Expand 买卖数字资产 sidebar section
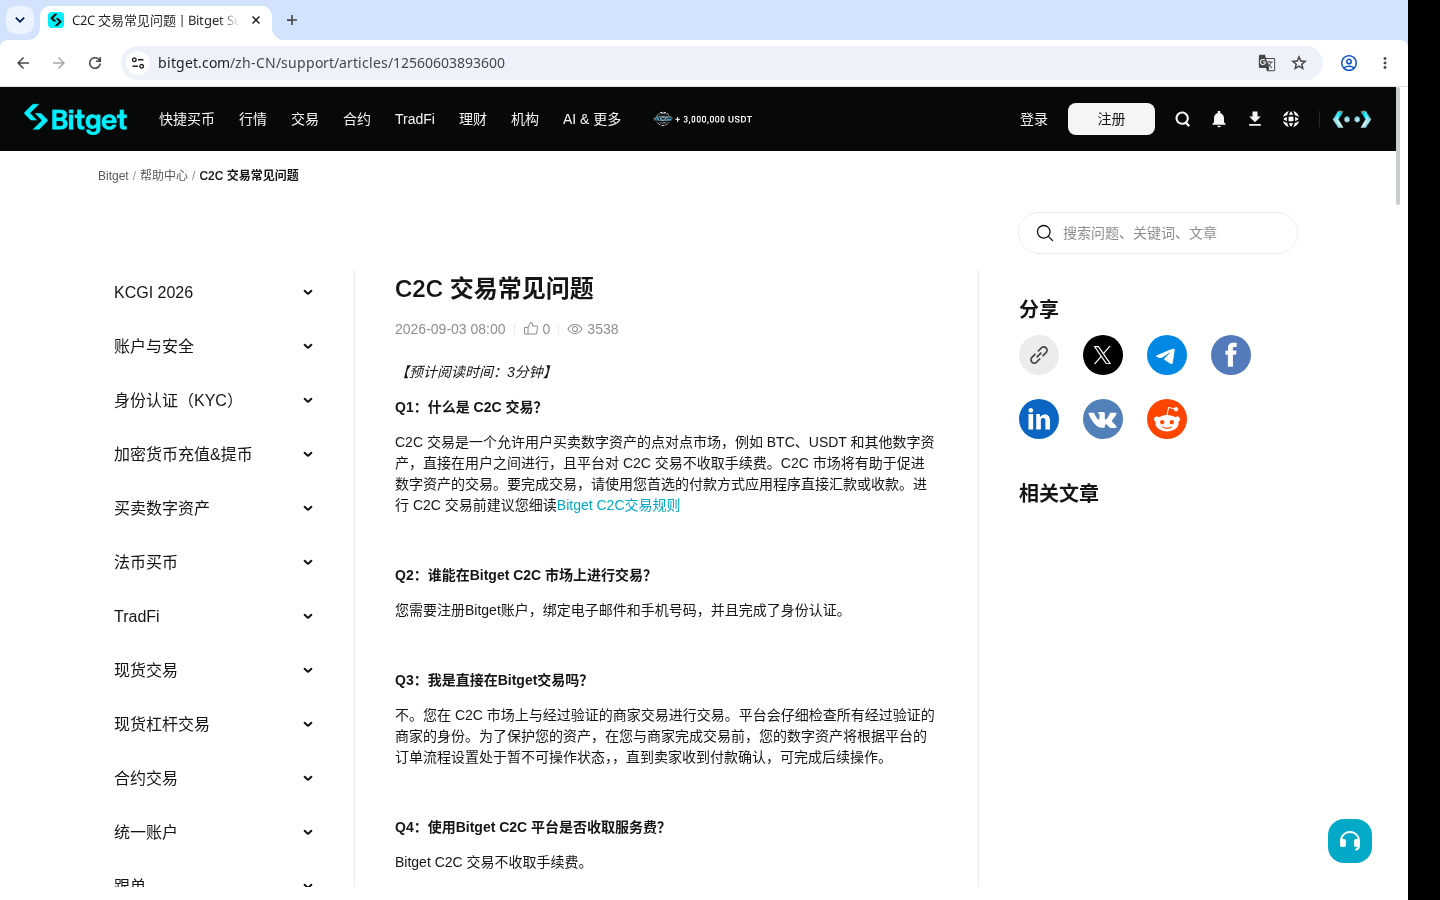This screenshot has height=900, width=1440. [214, 508]
